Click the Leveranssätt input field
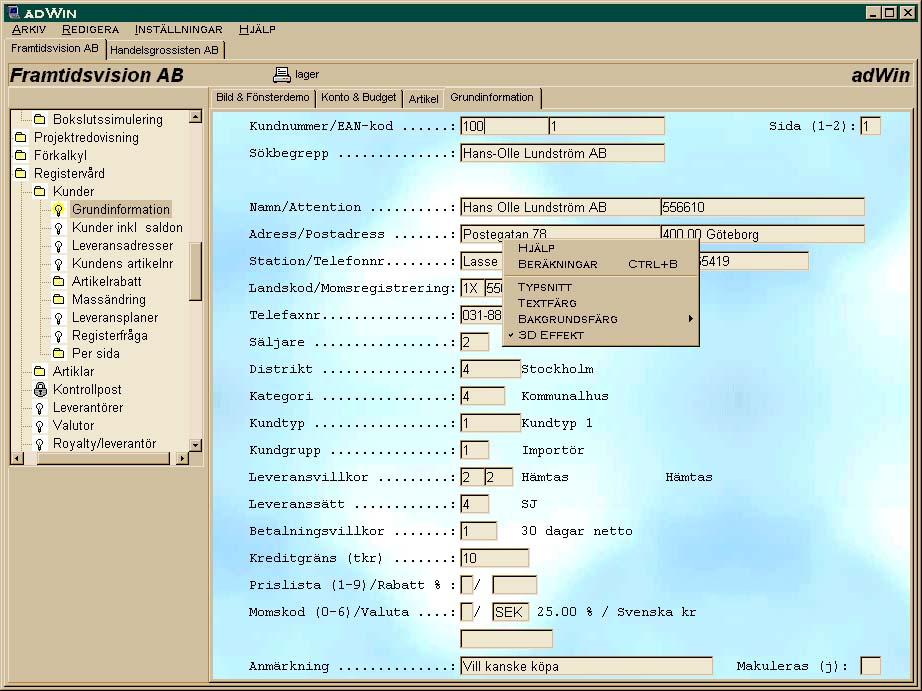Viewport: 922px width, 691px height. 475,504
